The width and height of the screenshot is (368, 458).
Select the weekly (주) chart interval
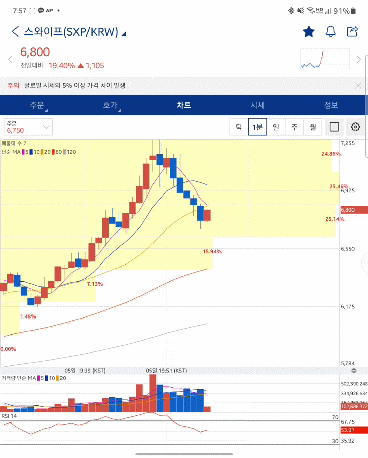(294, 127)
